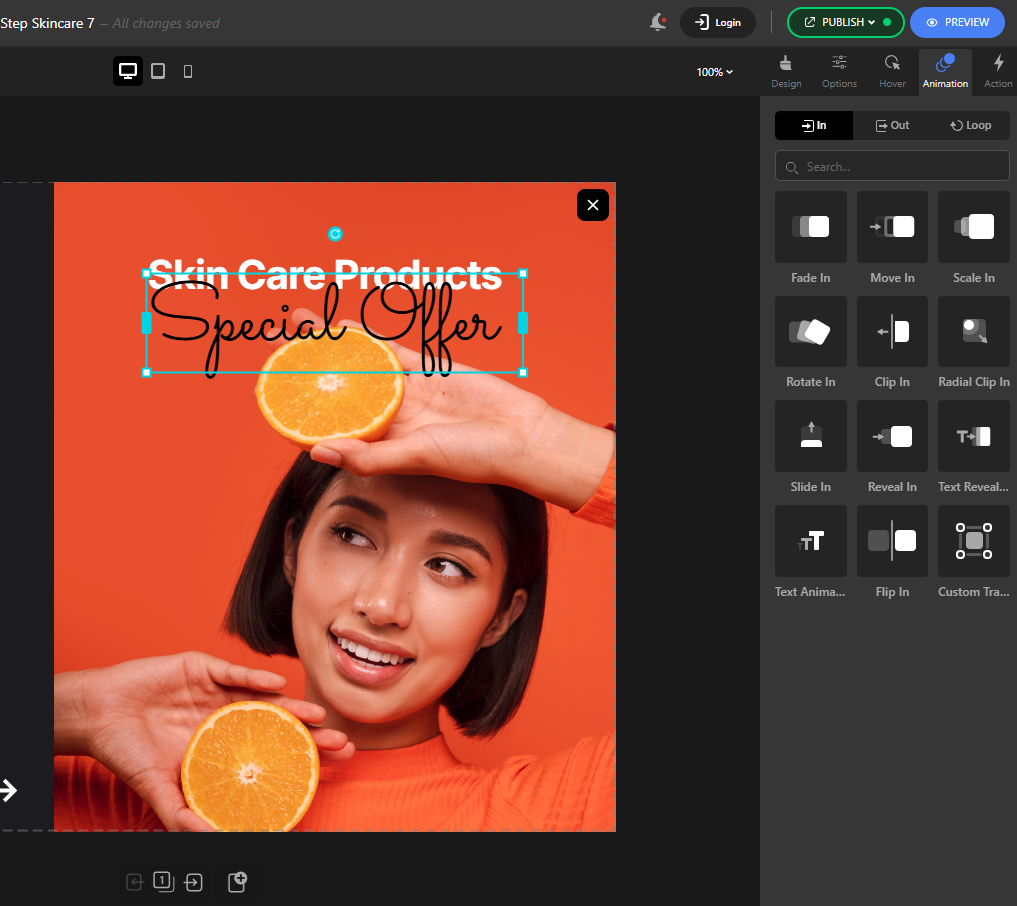Click the white arrow at the canvas edge
Image resolution: width=1017 pixels, height=906 pixels.
click(8, 790)
